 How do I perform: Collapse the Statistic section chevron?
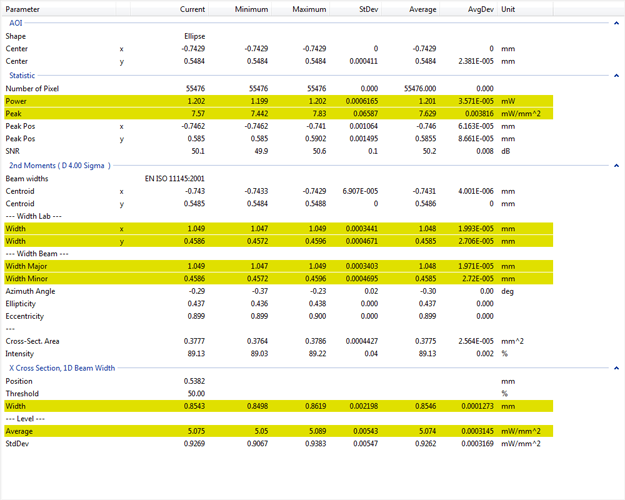click(x=616, y=75)
